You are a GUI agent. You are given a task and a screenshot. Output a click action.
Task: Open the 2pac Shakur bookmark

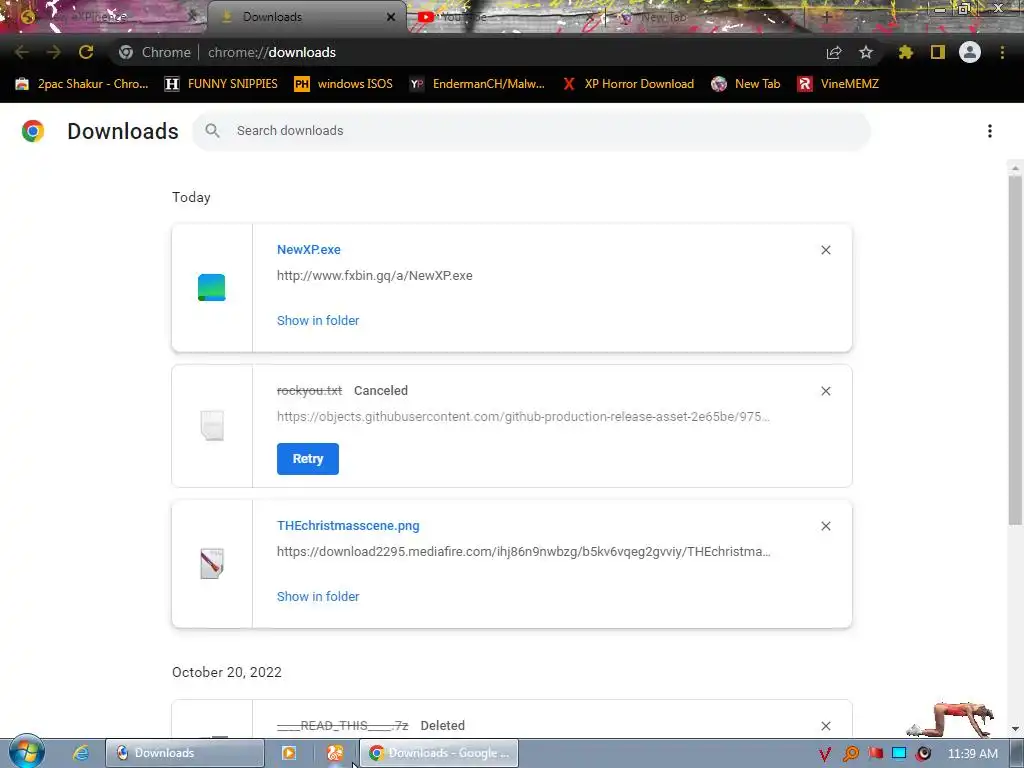(82, 84)
